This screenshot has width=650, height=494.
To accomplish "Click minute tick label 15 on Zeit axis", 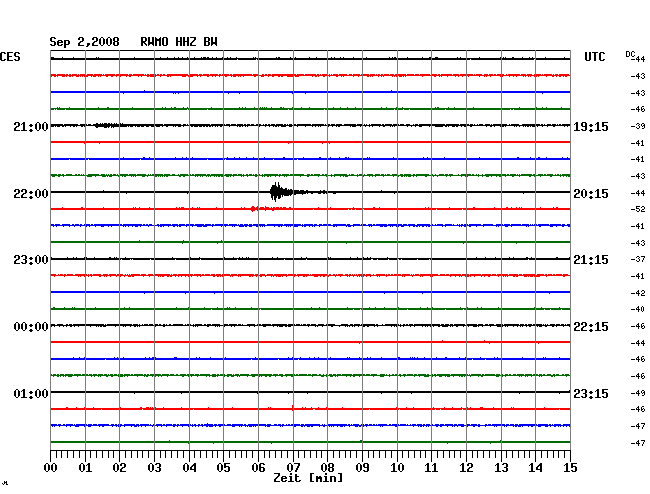I will [570, 468].
